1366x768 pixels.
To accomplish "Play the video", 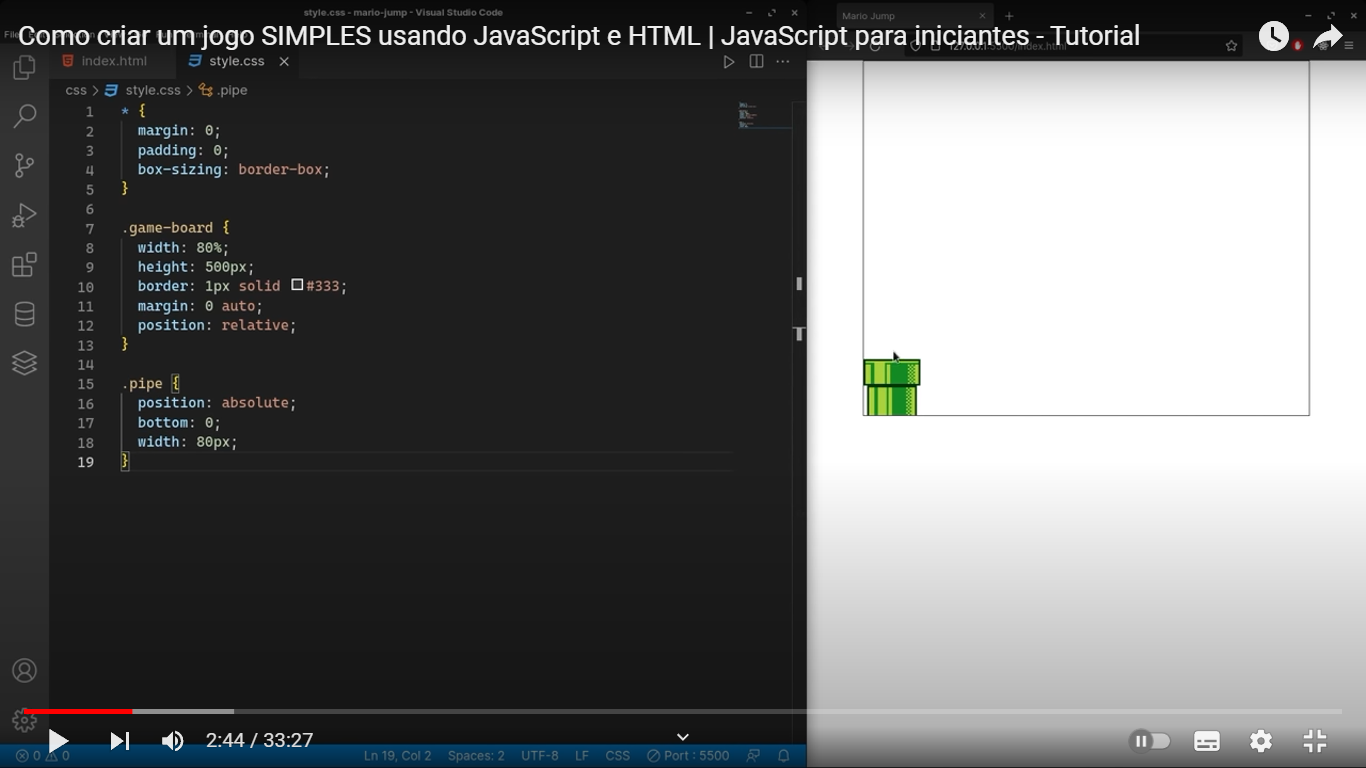I will (x=58, y=741).
